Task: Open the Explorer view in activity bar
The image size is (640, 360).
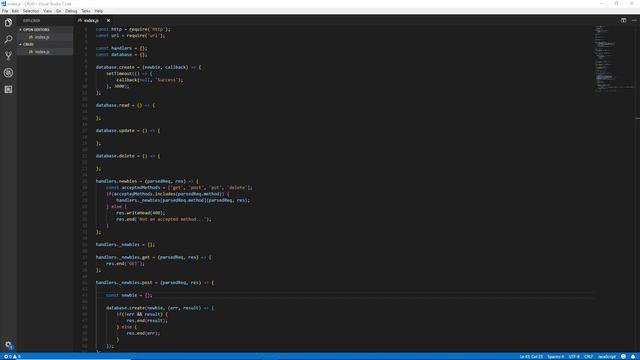Action: click(x=8, y=22)
